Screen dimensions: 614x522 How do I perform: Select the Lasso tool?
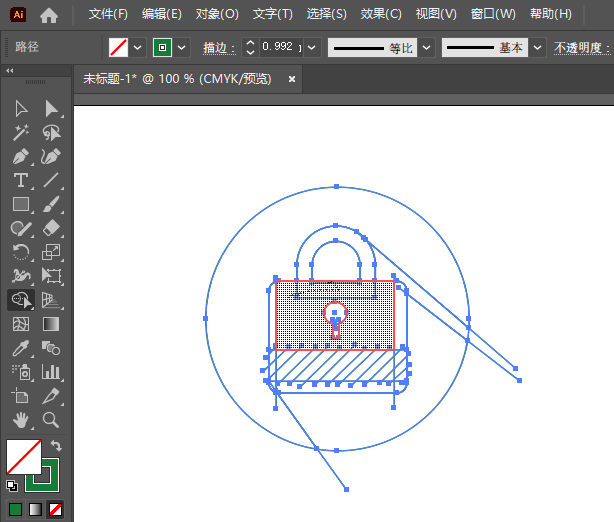pos(51,133)
